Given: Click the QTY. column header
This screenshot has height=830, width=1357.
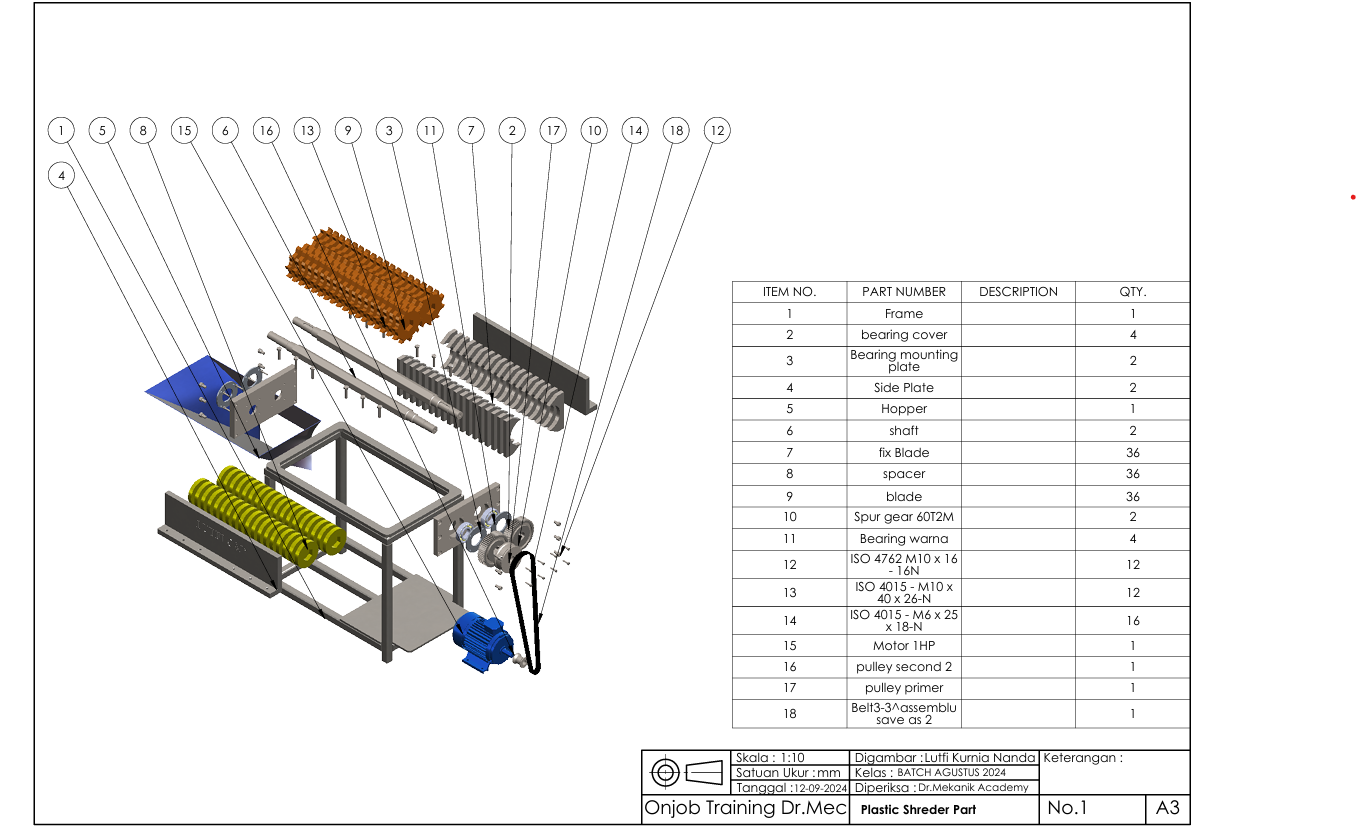Looking at the screenshot, I should [x=1131, y=291].
